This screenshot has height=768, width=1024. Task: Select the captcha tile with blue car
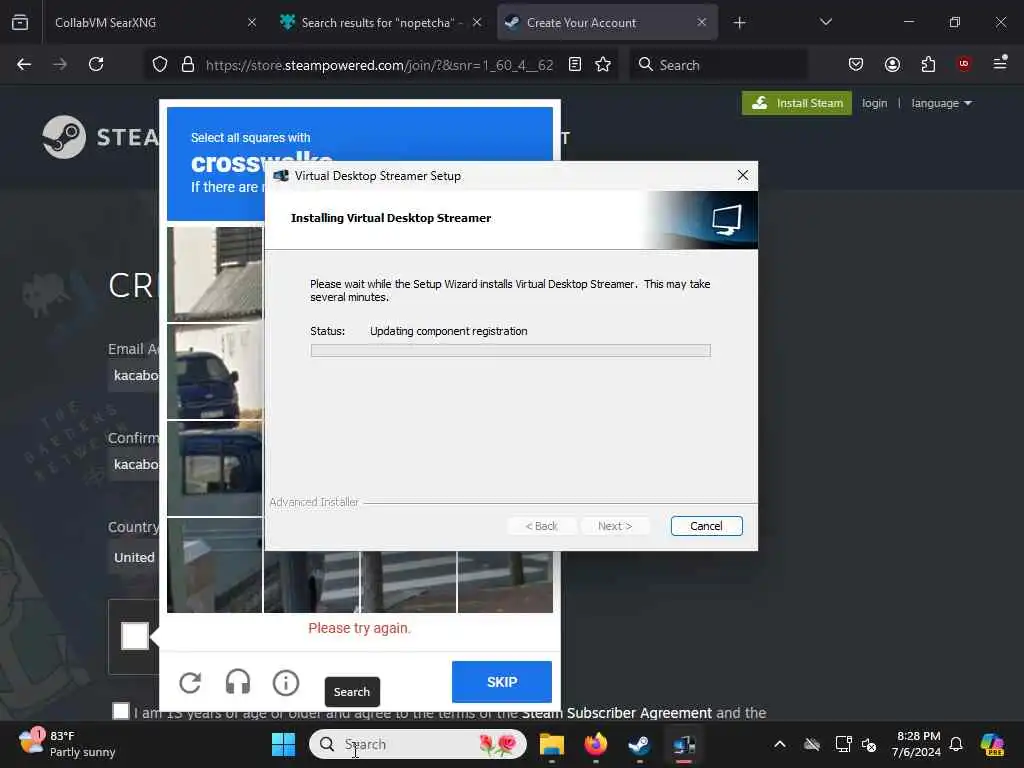215,372
